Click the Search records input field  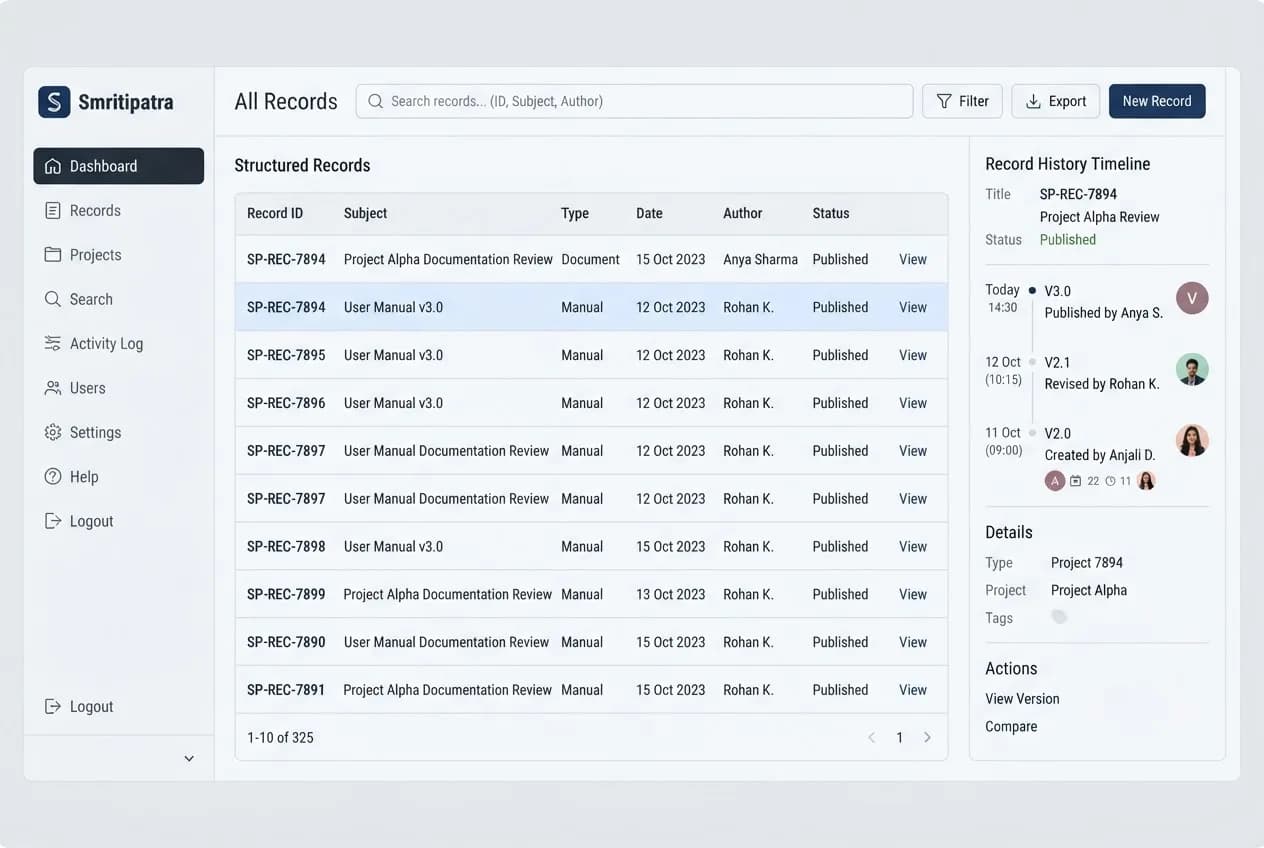coord(634,101)
